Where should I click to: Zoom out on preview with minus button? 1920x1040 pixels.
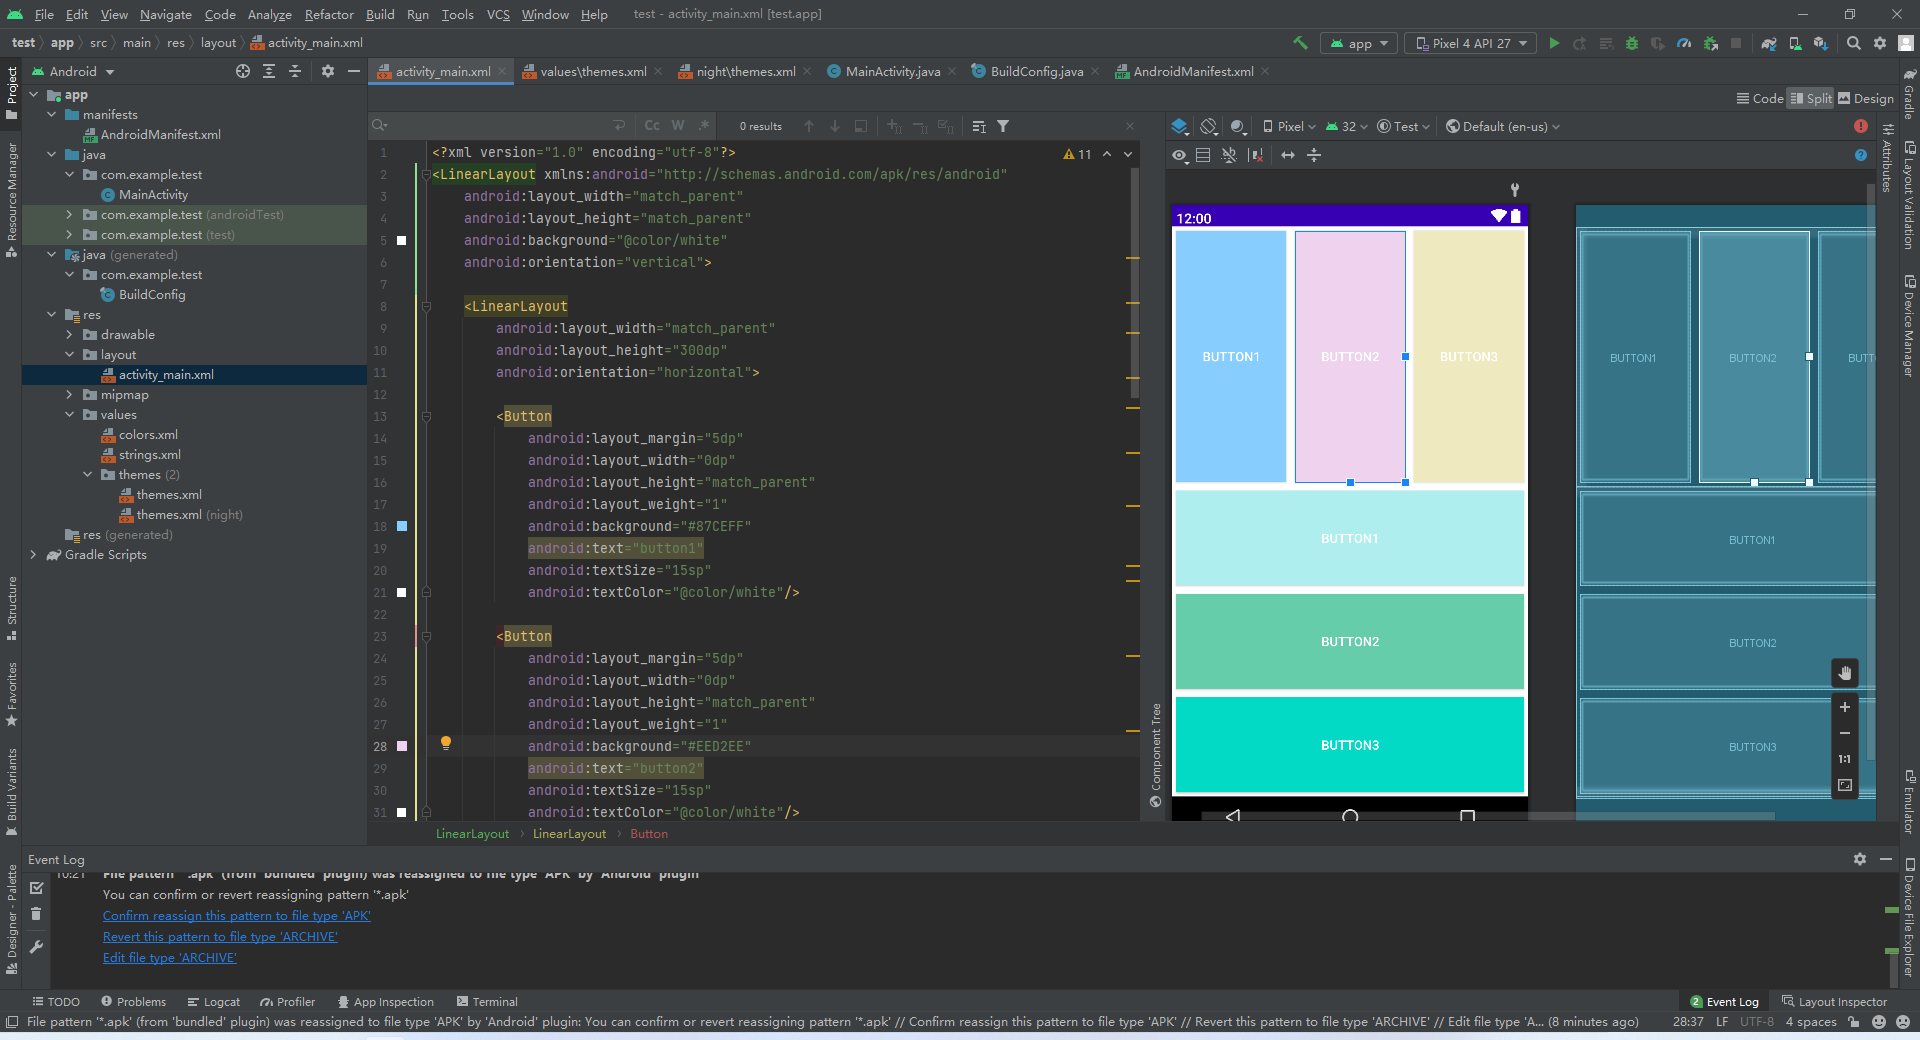1845,733
